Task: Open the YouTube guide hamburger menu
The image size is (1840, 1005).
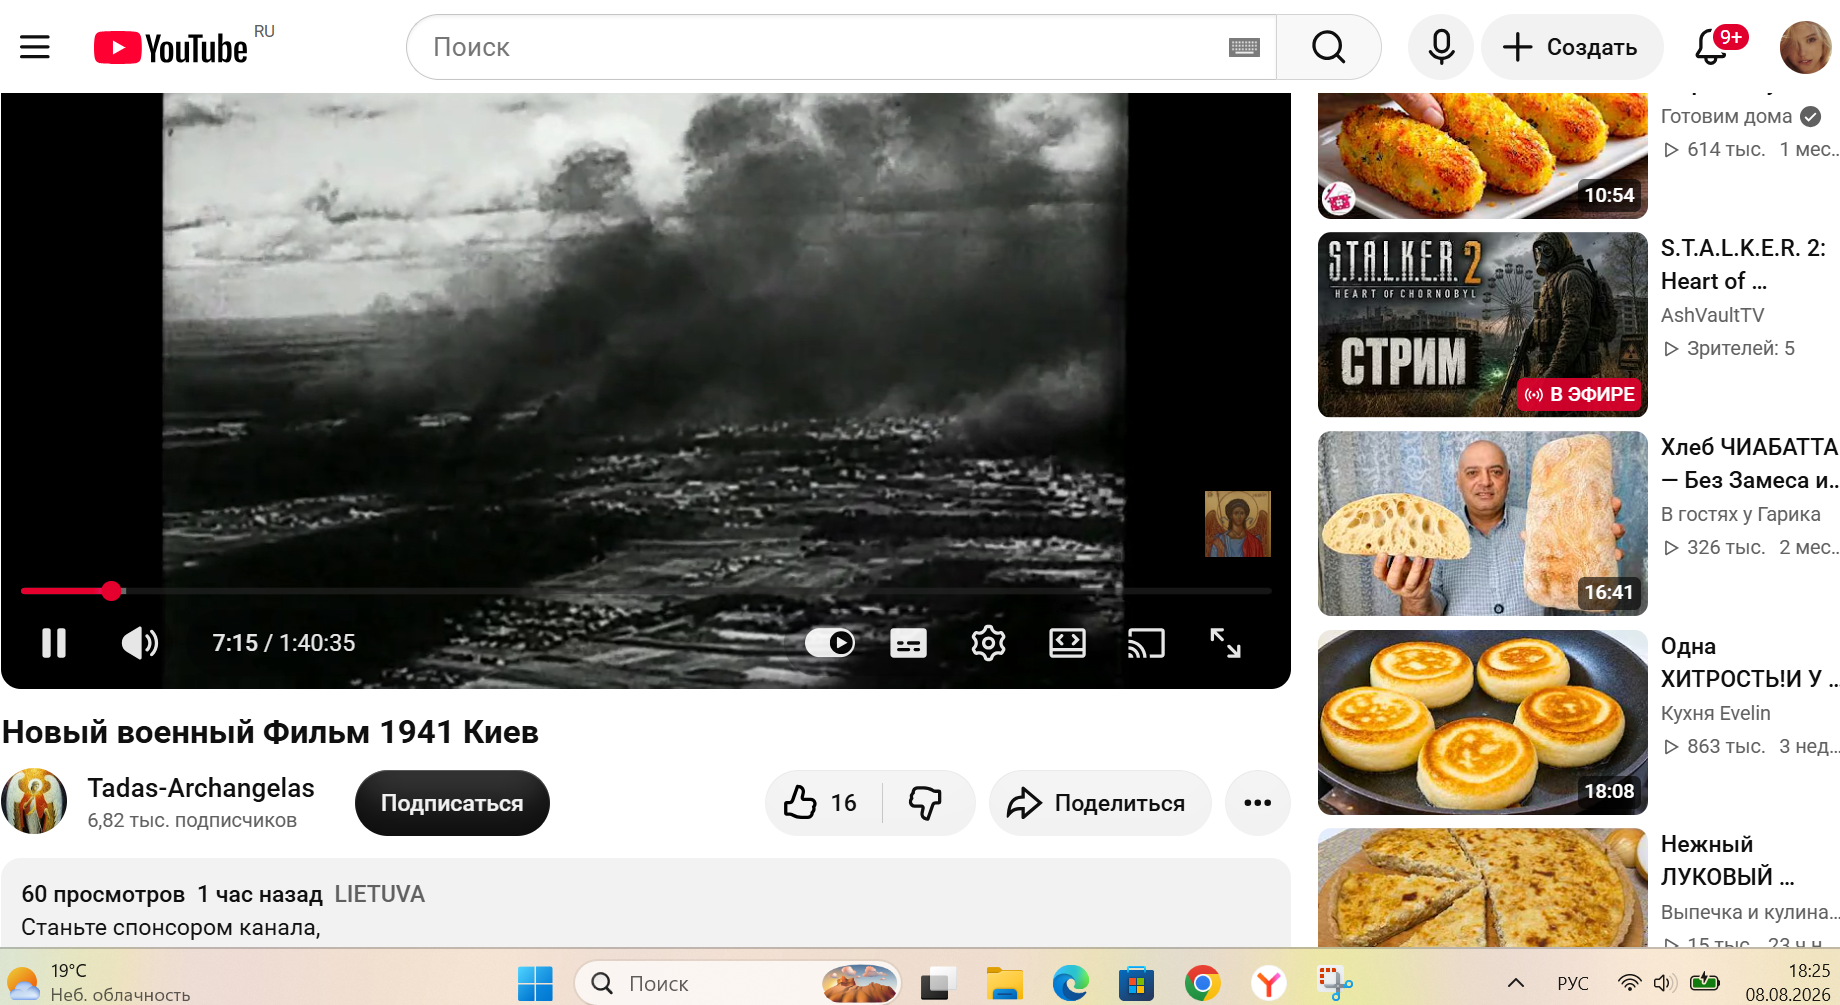Action: [35, 47]
